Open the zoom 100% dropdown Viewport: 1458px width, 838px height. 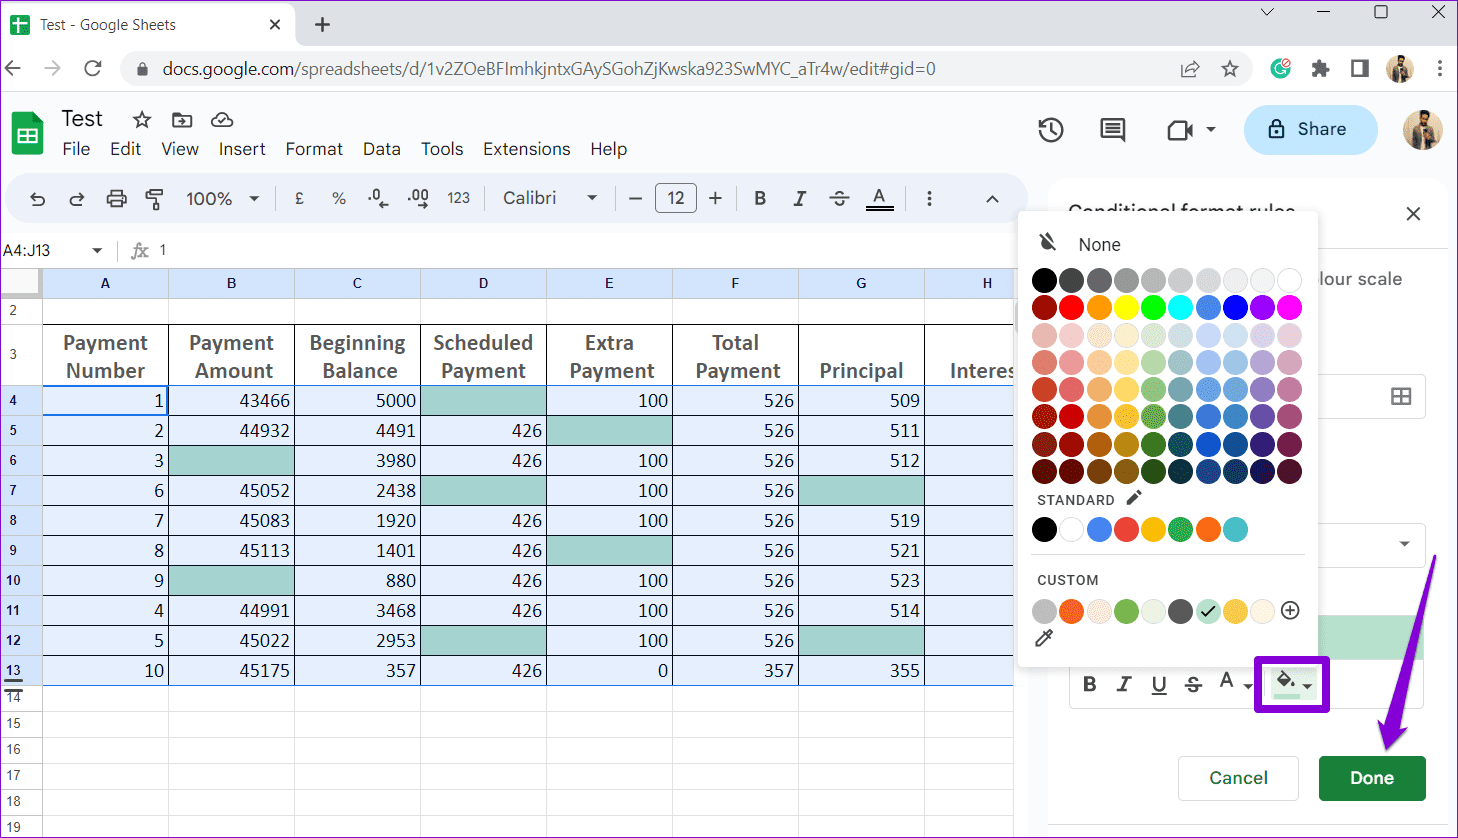pyautogui.click(x=222, y=199)
